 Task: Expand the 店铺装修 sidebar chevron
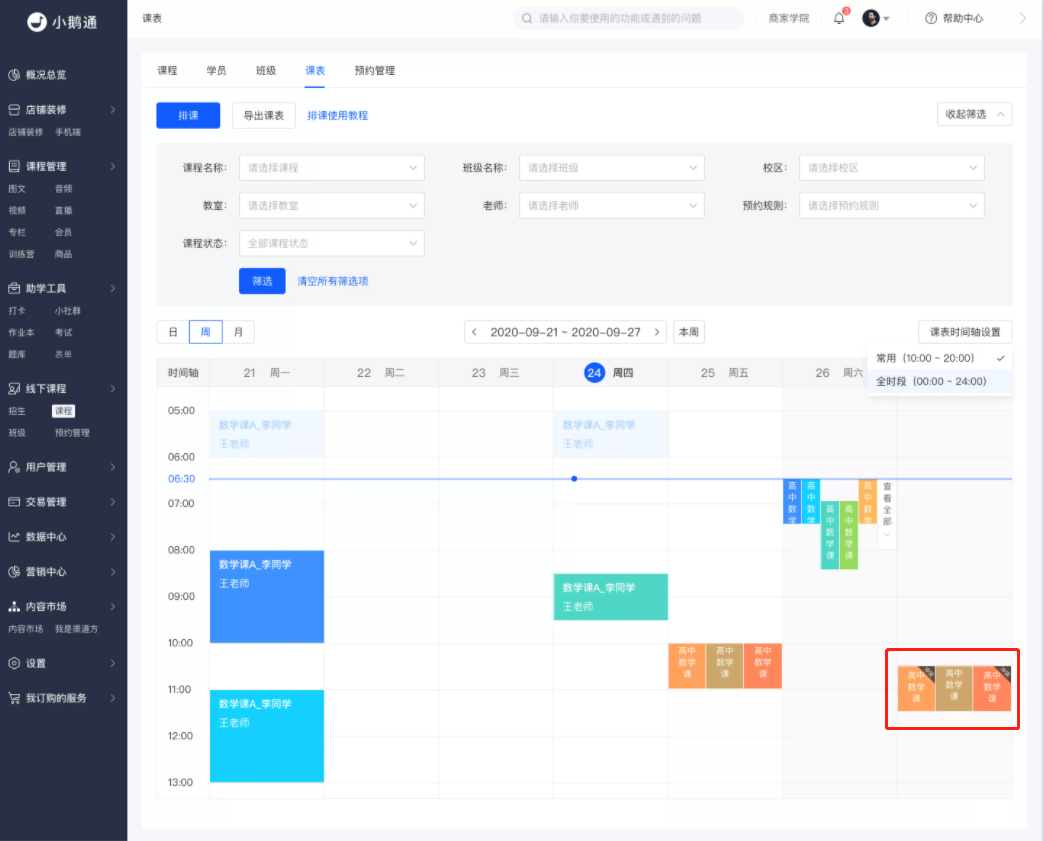pyautogui.click(x=112, y=109)
